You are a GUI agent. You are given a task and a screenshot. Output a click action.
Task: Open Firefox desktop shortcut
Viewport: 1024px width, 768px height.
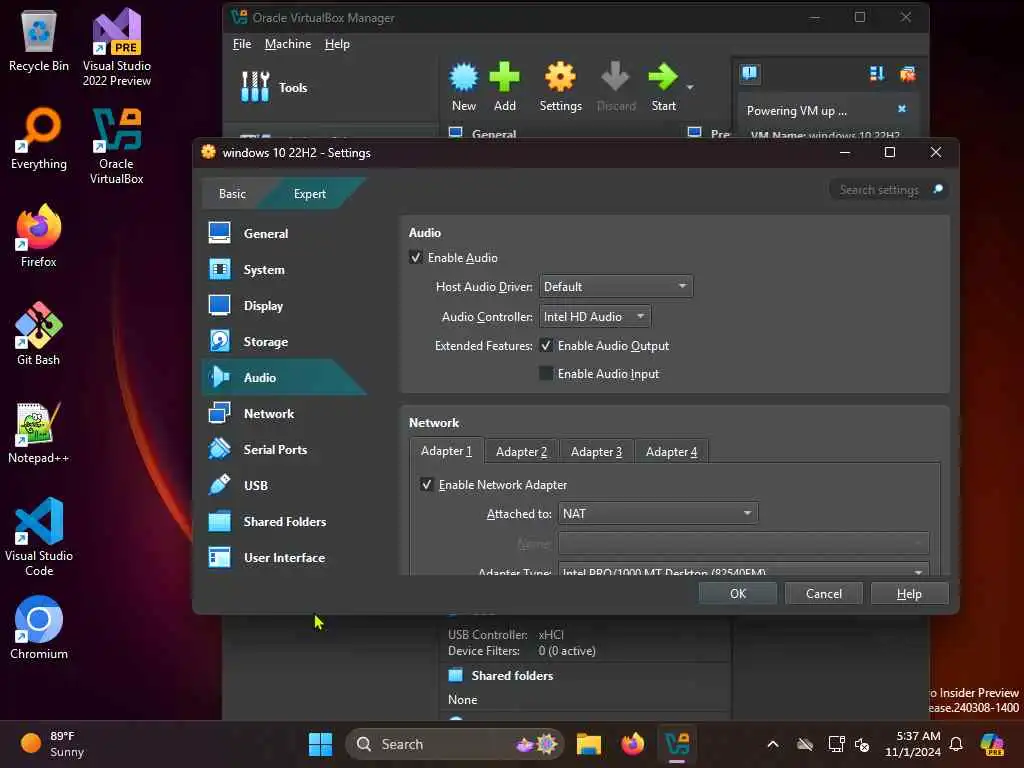(39, 236)
